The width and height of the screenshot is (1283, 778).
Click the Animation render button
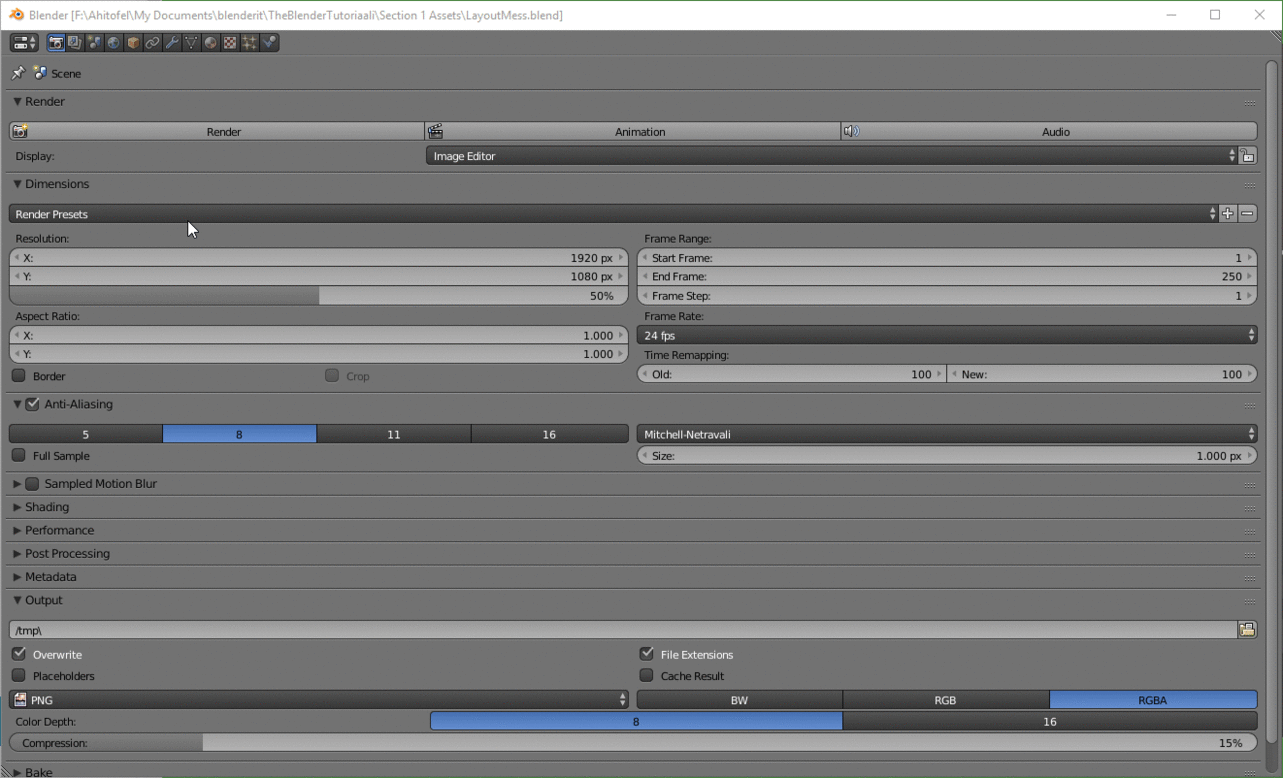[x=633, y=131]
